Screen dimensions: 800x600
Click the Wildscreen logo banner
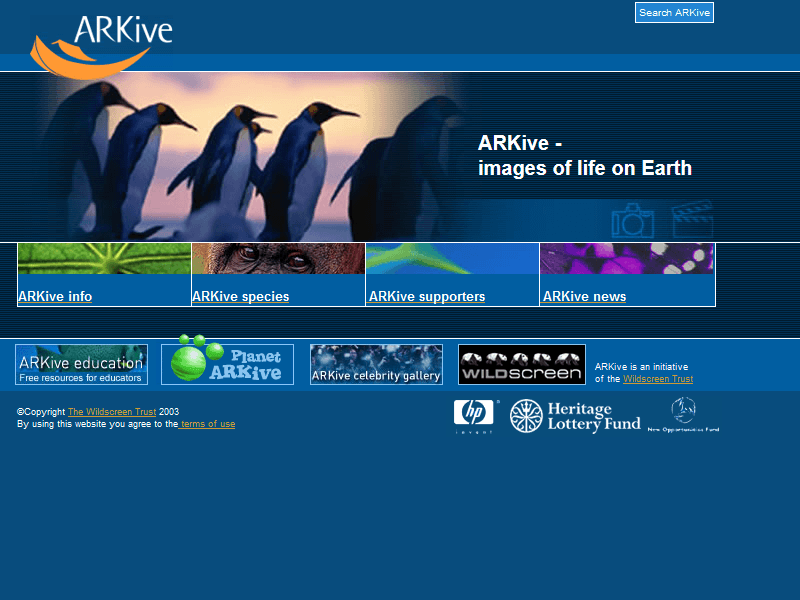pos(522,364)
